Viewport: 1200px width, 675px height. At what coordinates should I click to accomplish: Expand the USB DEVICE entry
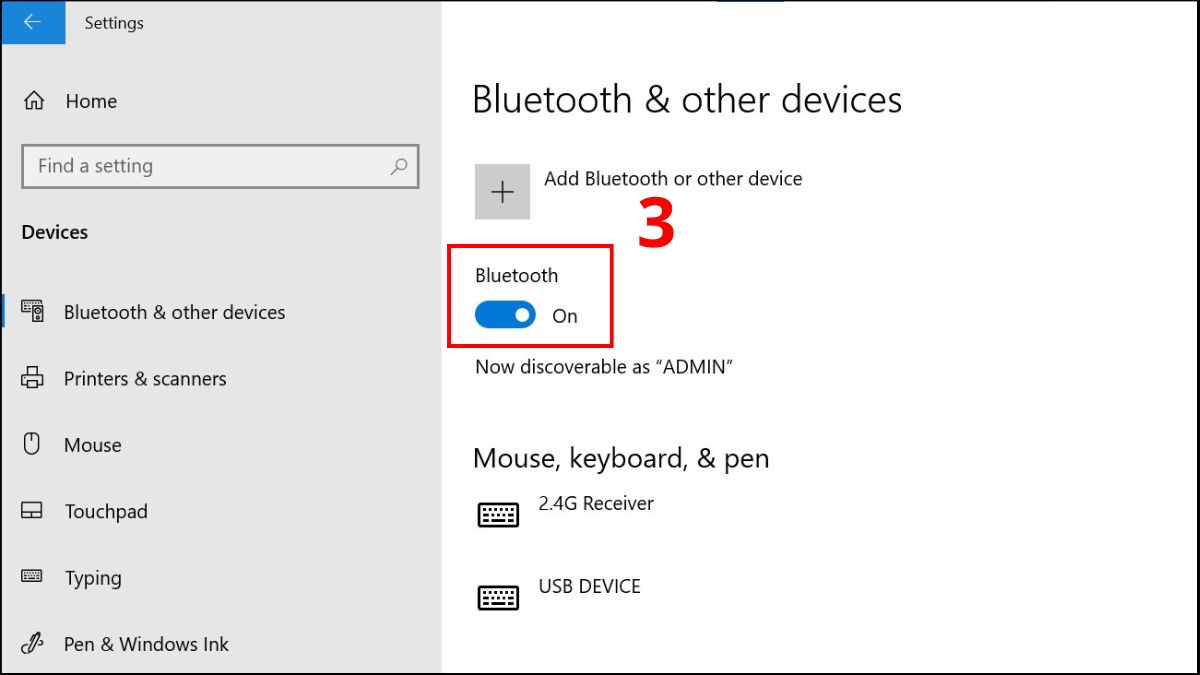pyautogui.click(x=590, y=587)
